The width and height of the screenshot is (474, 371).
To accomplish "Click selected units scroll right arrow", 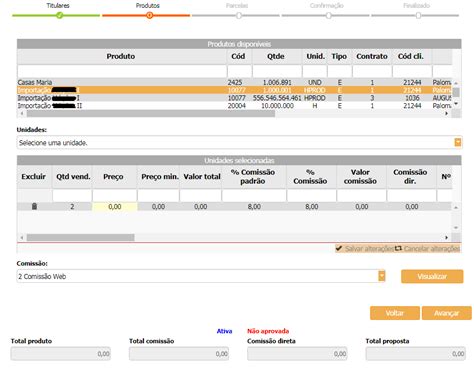I will [447, 238].
